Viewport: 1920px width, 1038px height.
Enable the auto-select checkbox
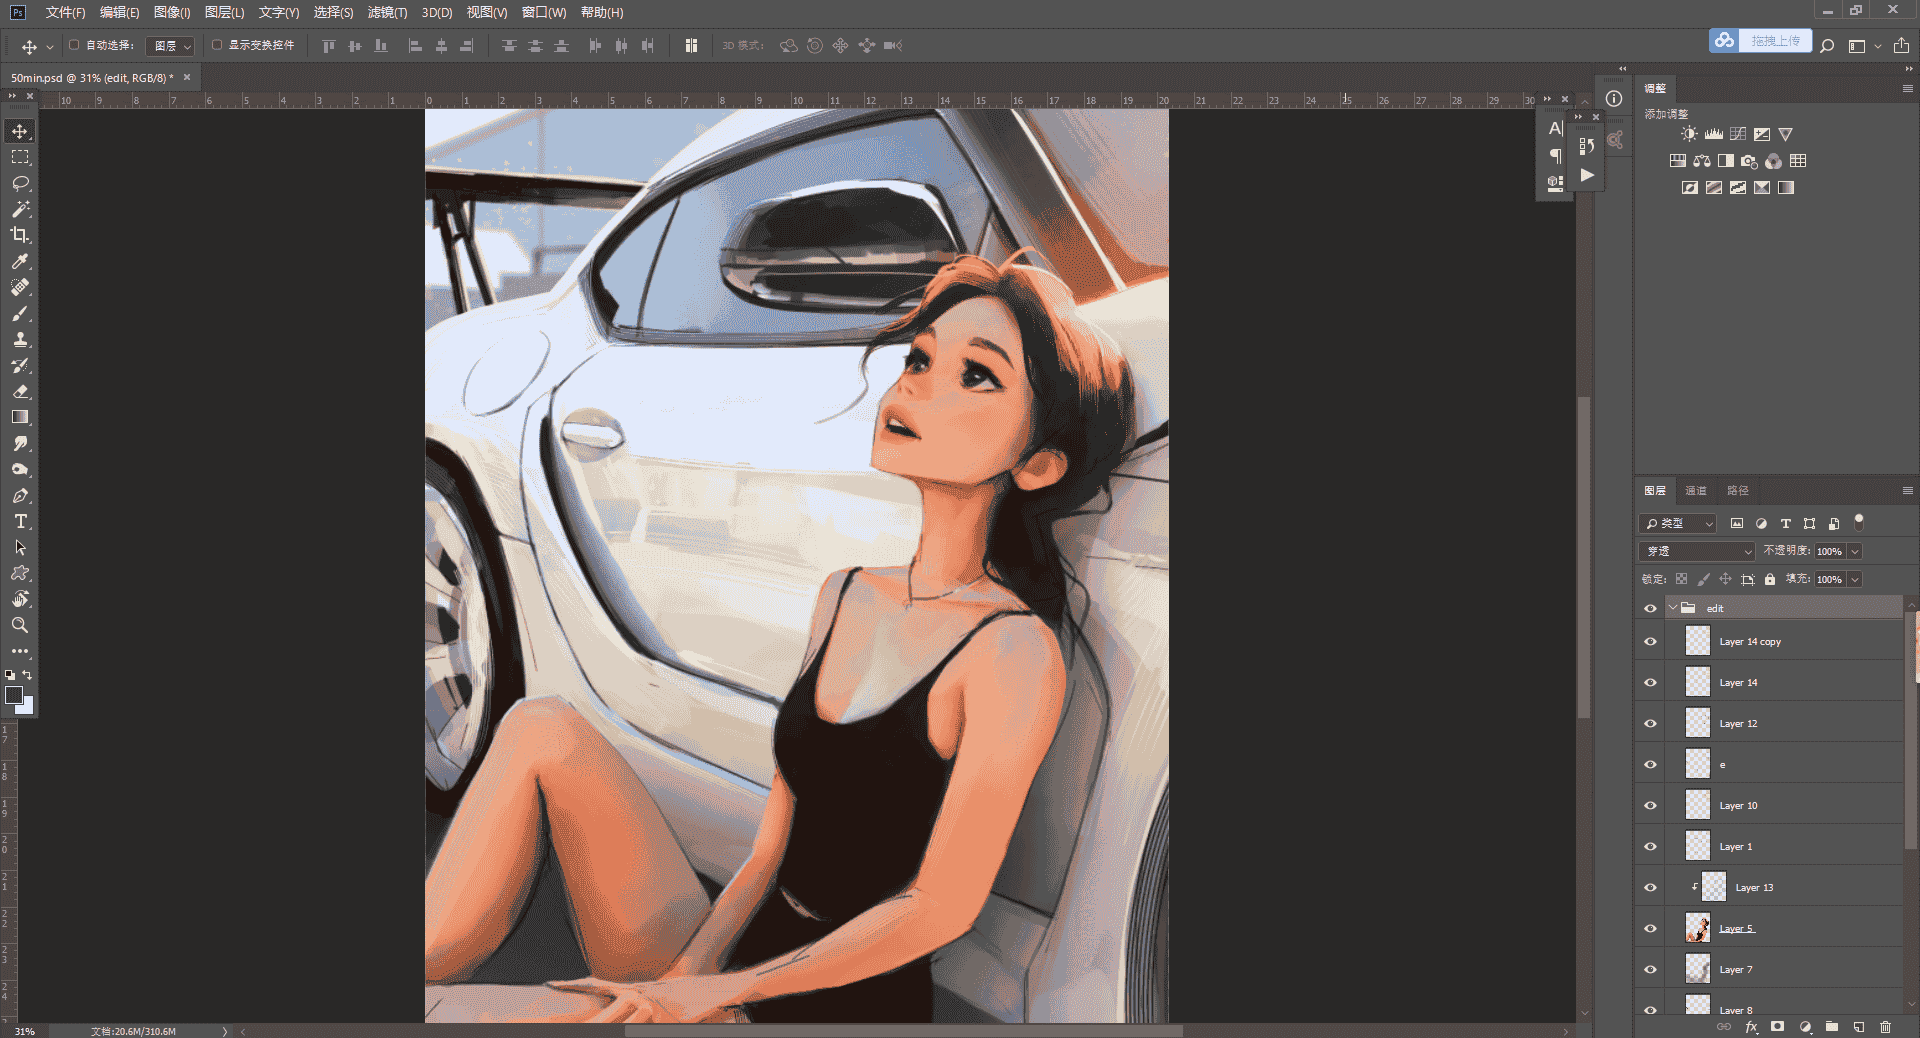click(x=74, y=45)
